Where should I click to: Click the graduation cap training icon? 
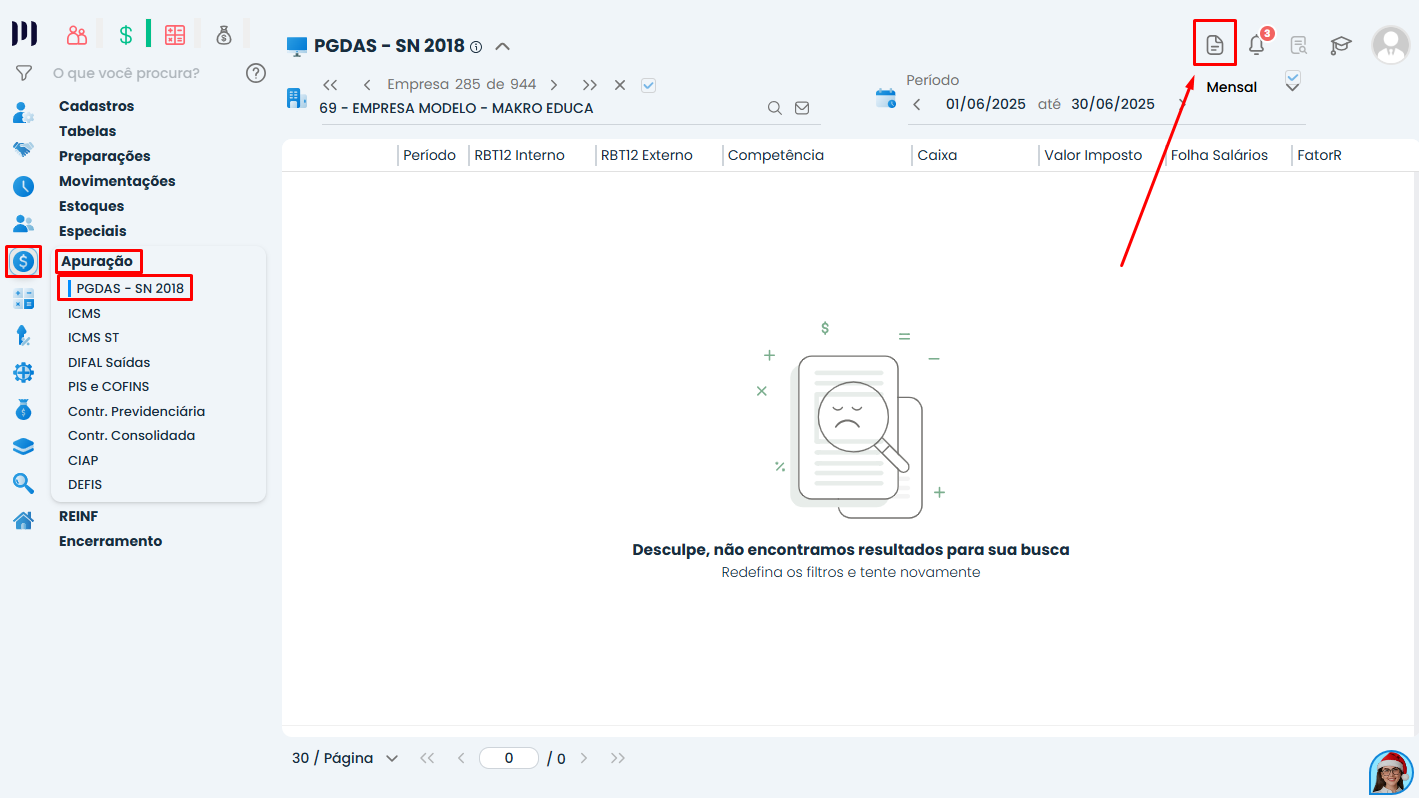[x=1340, y=45]
